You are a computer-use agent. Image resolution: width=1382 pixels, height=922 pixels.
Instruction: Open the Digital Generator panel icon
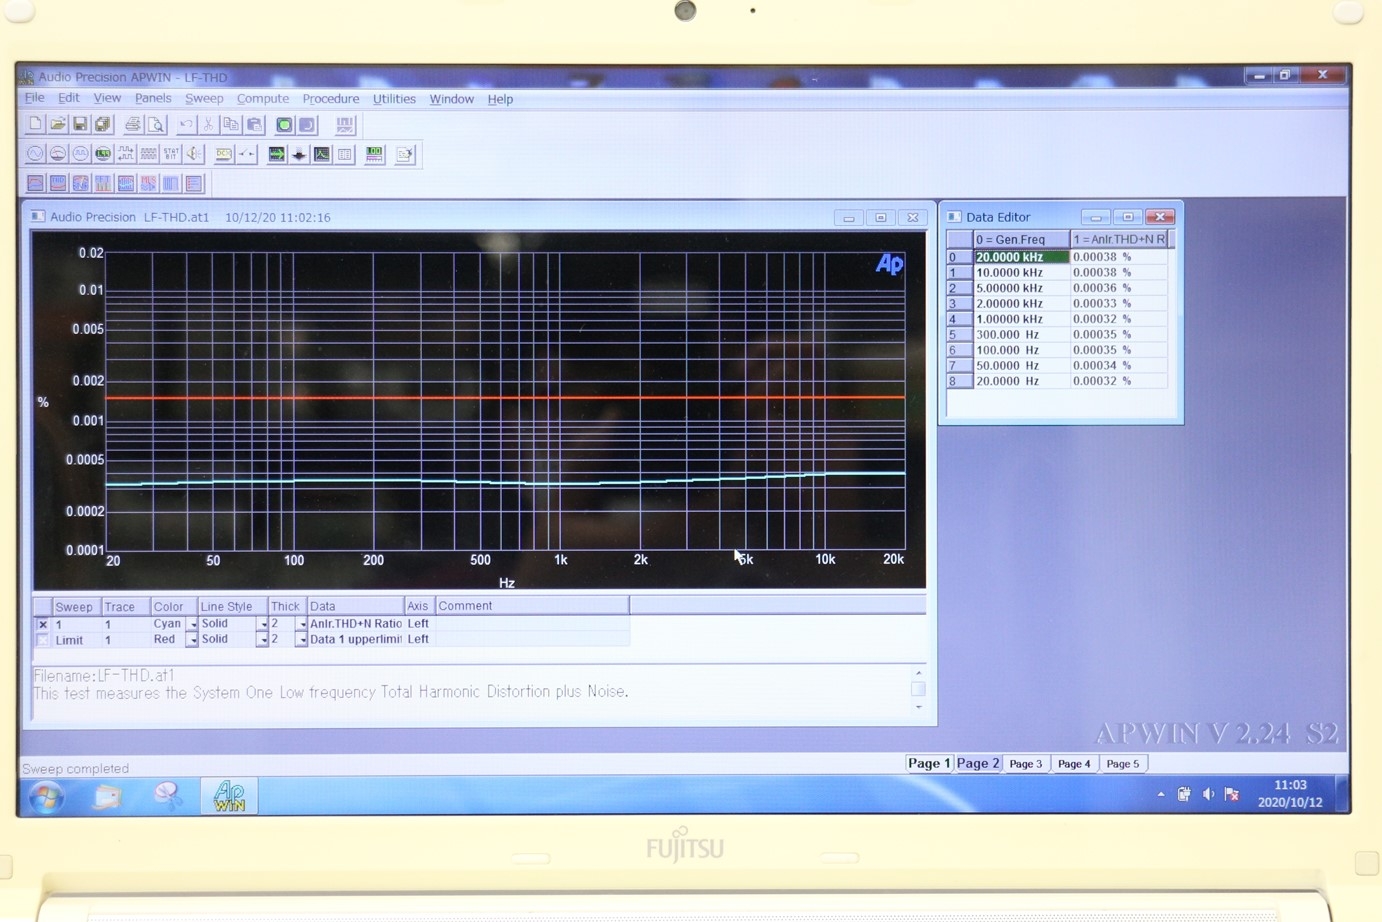80,154
